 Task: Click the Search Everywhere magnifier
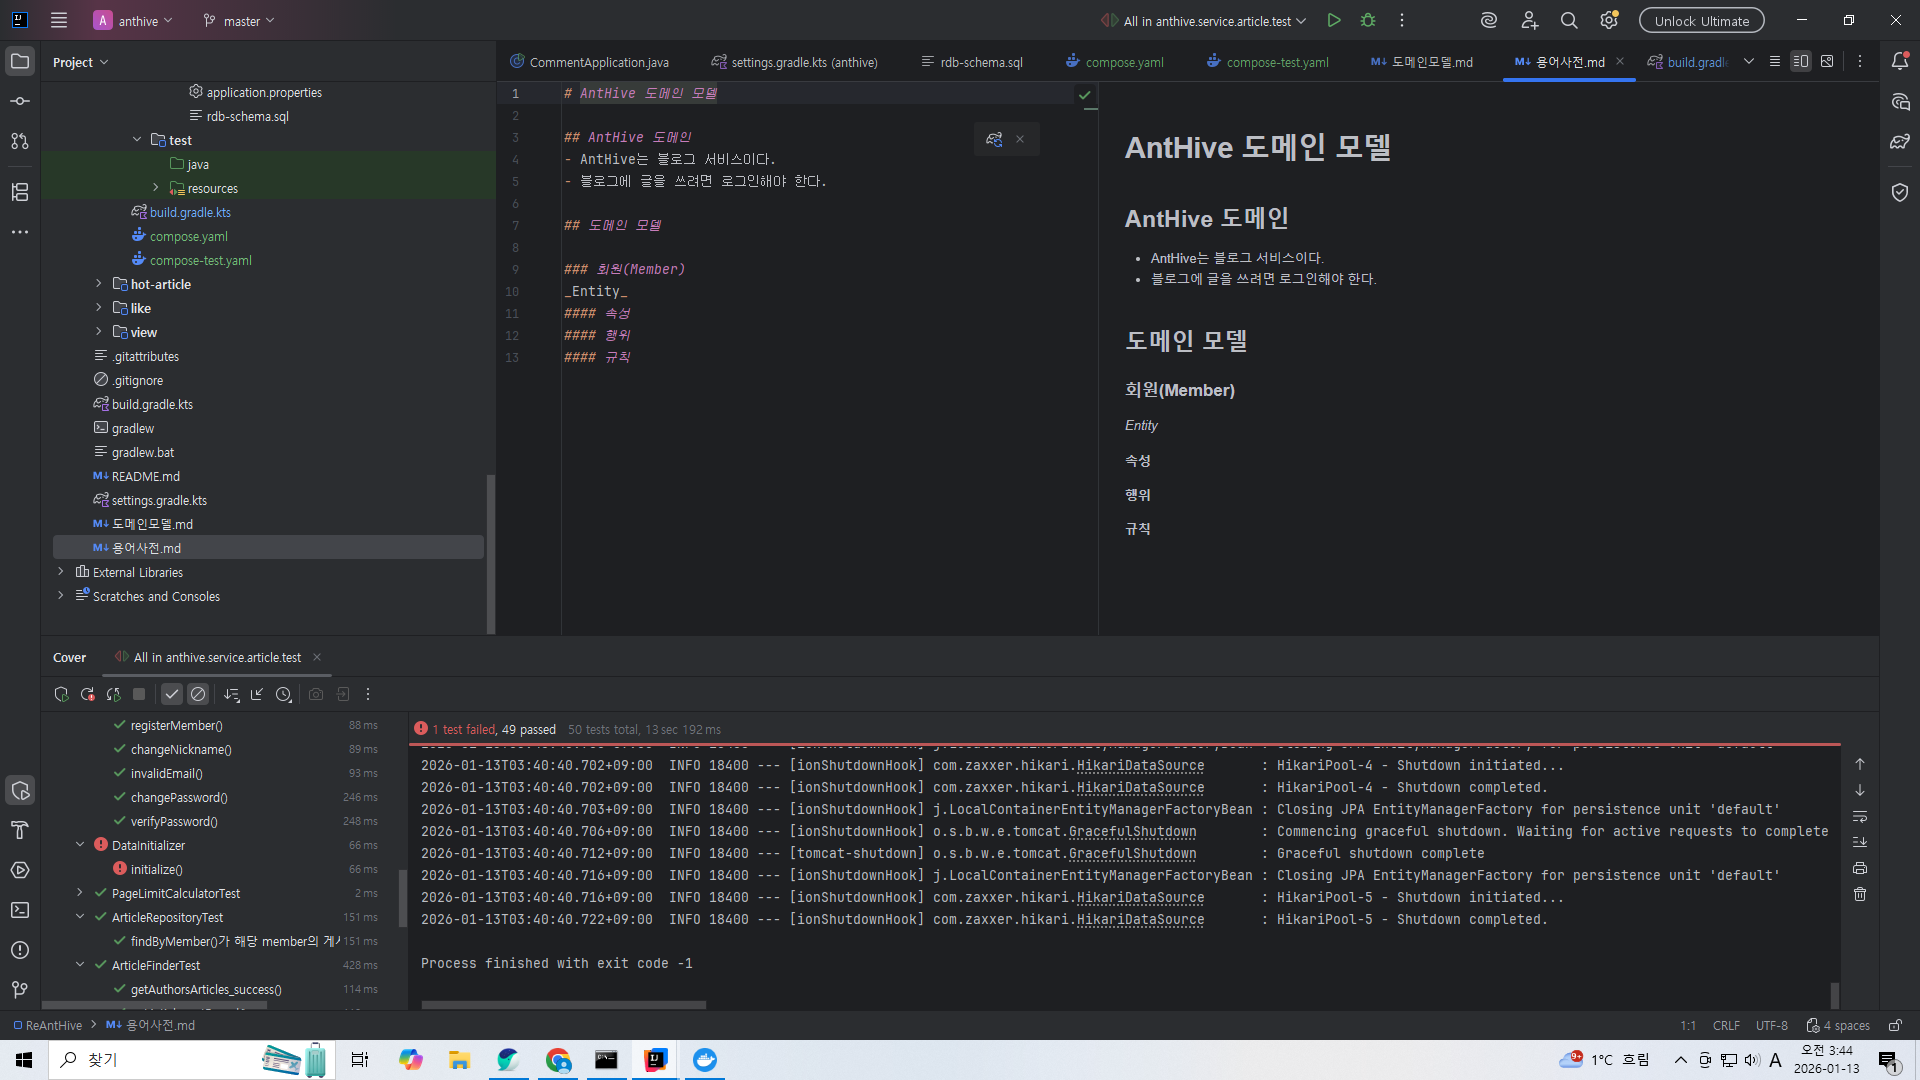[x=1569, y=20]
